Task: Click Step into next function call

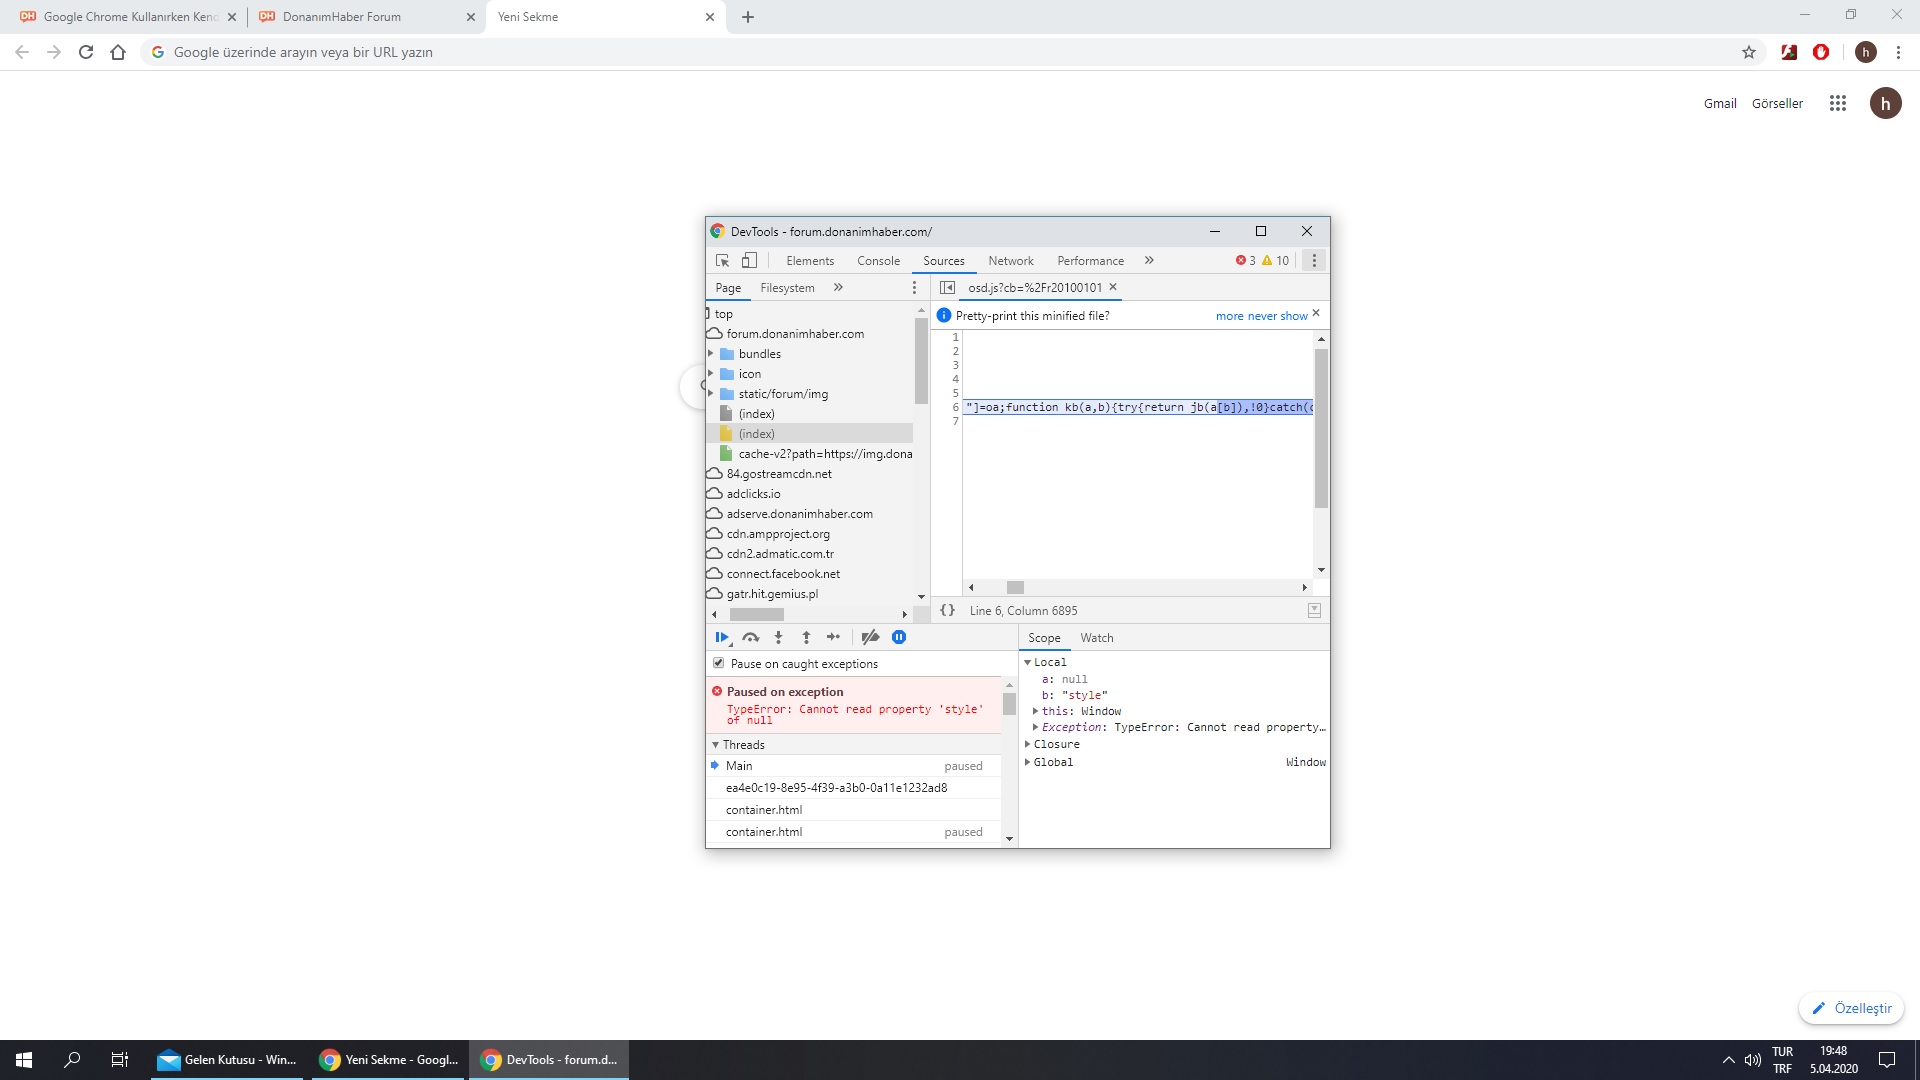Action: pos(778,637)
